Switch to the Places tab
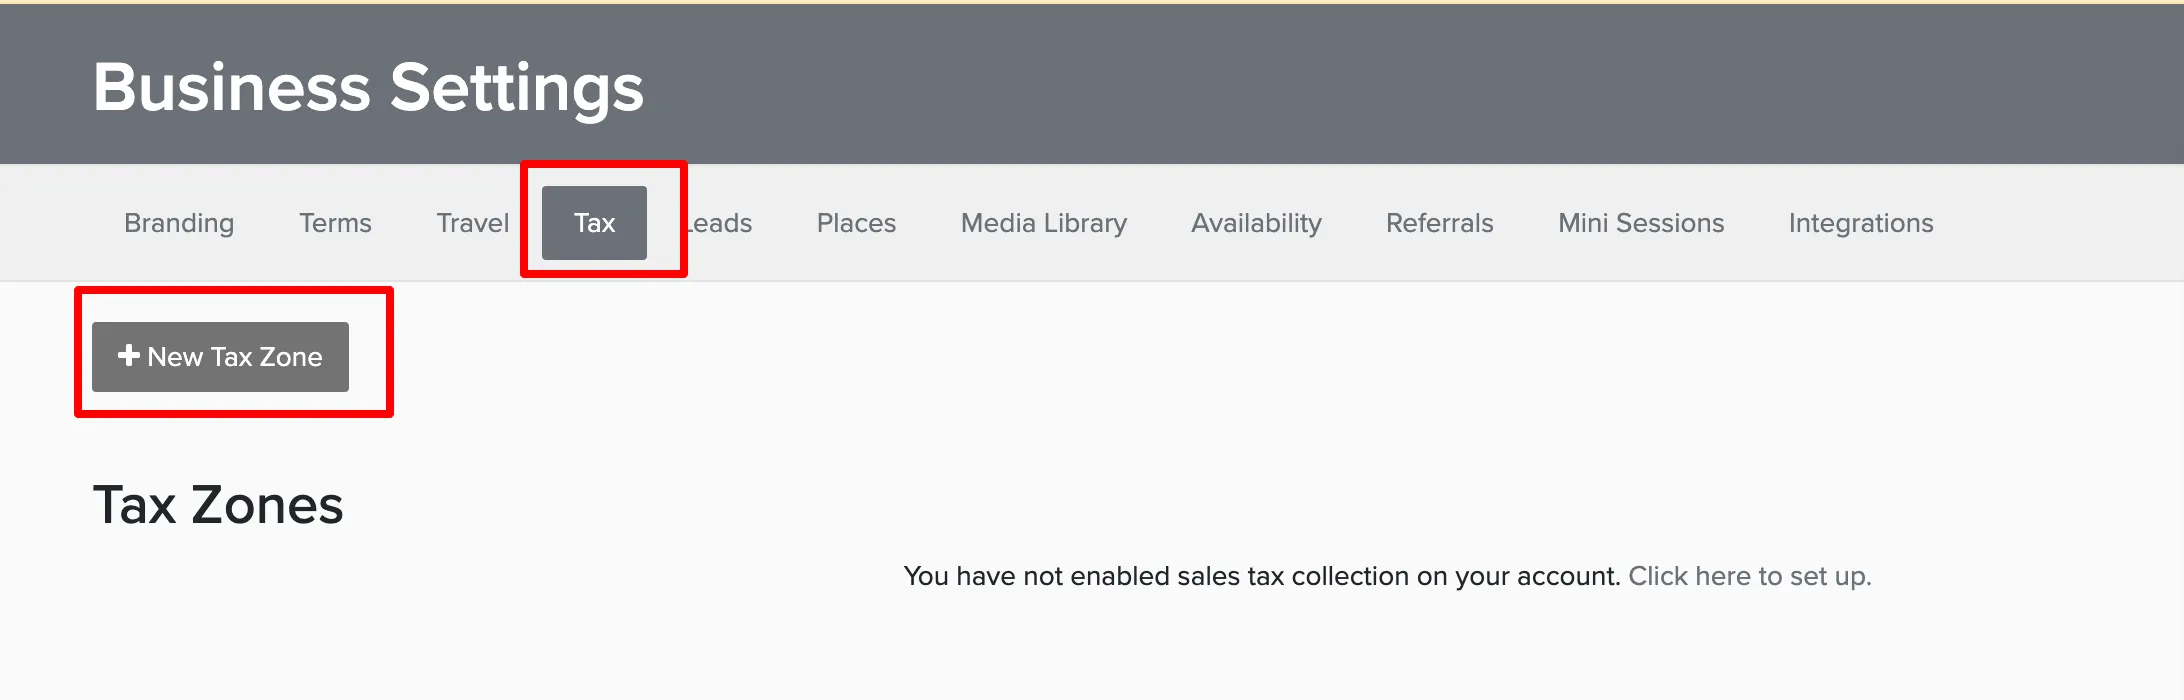Screen dimensions: 2184x700 click(856, 223)
